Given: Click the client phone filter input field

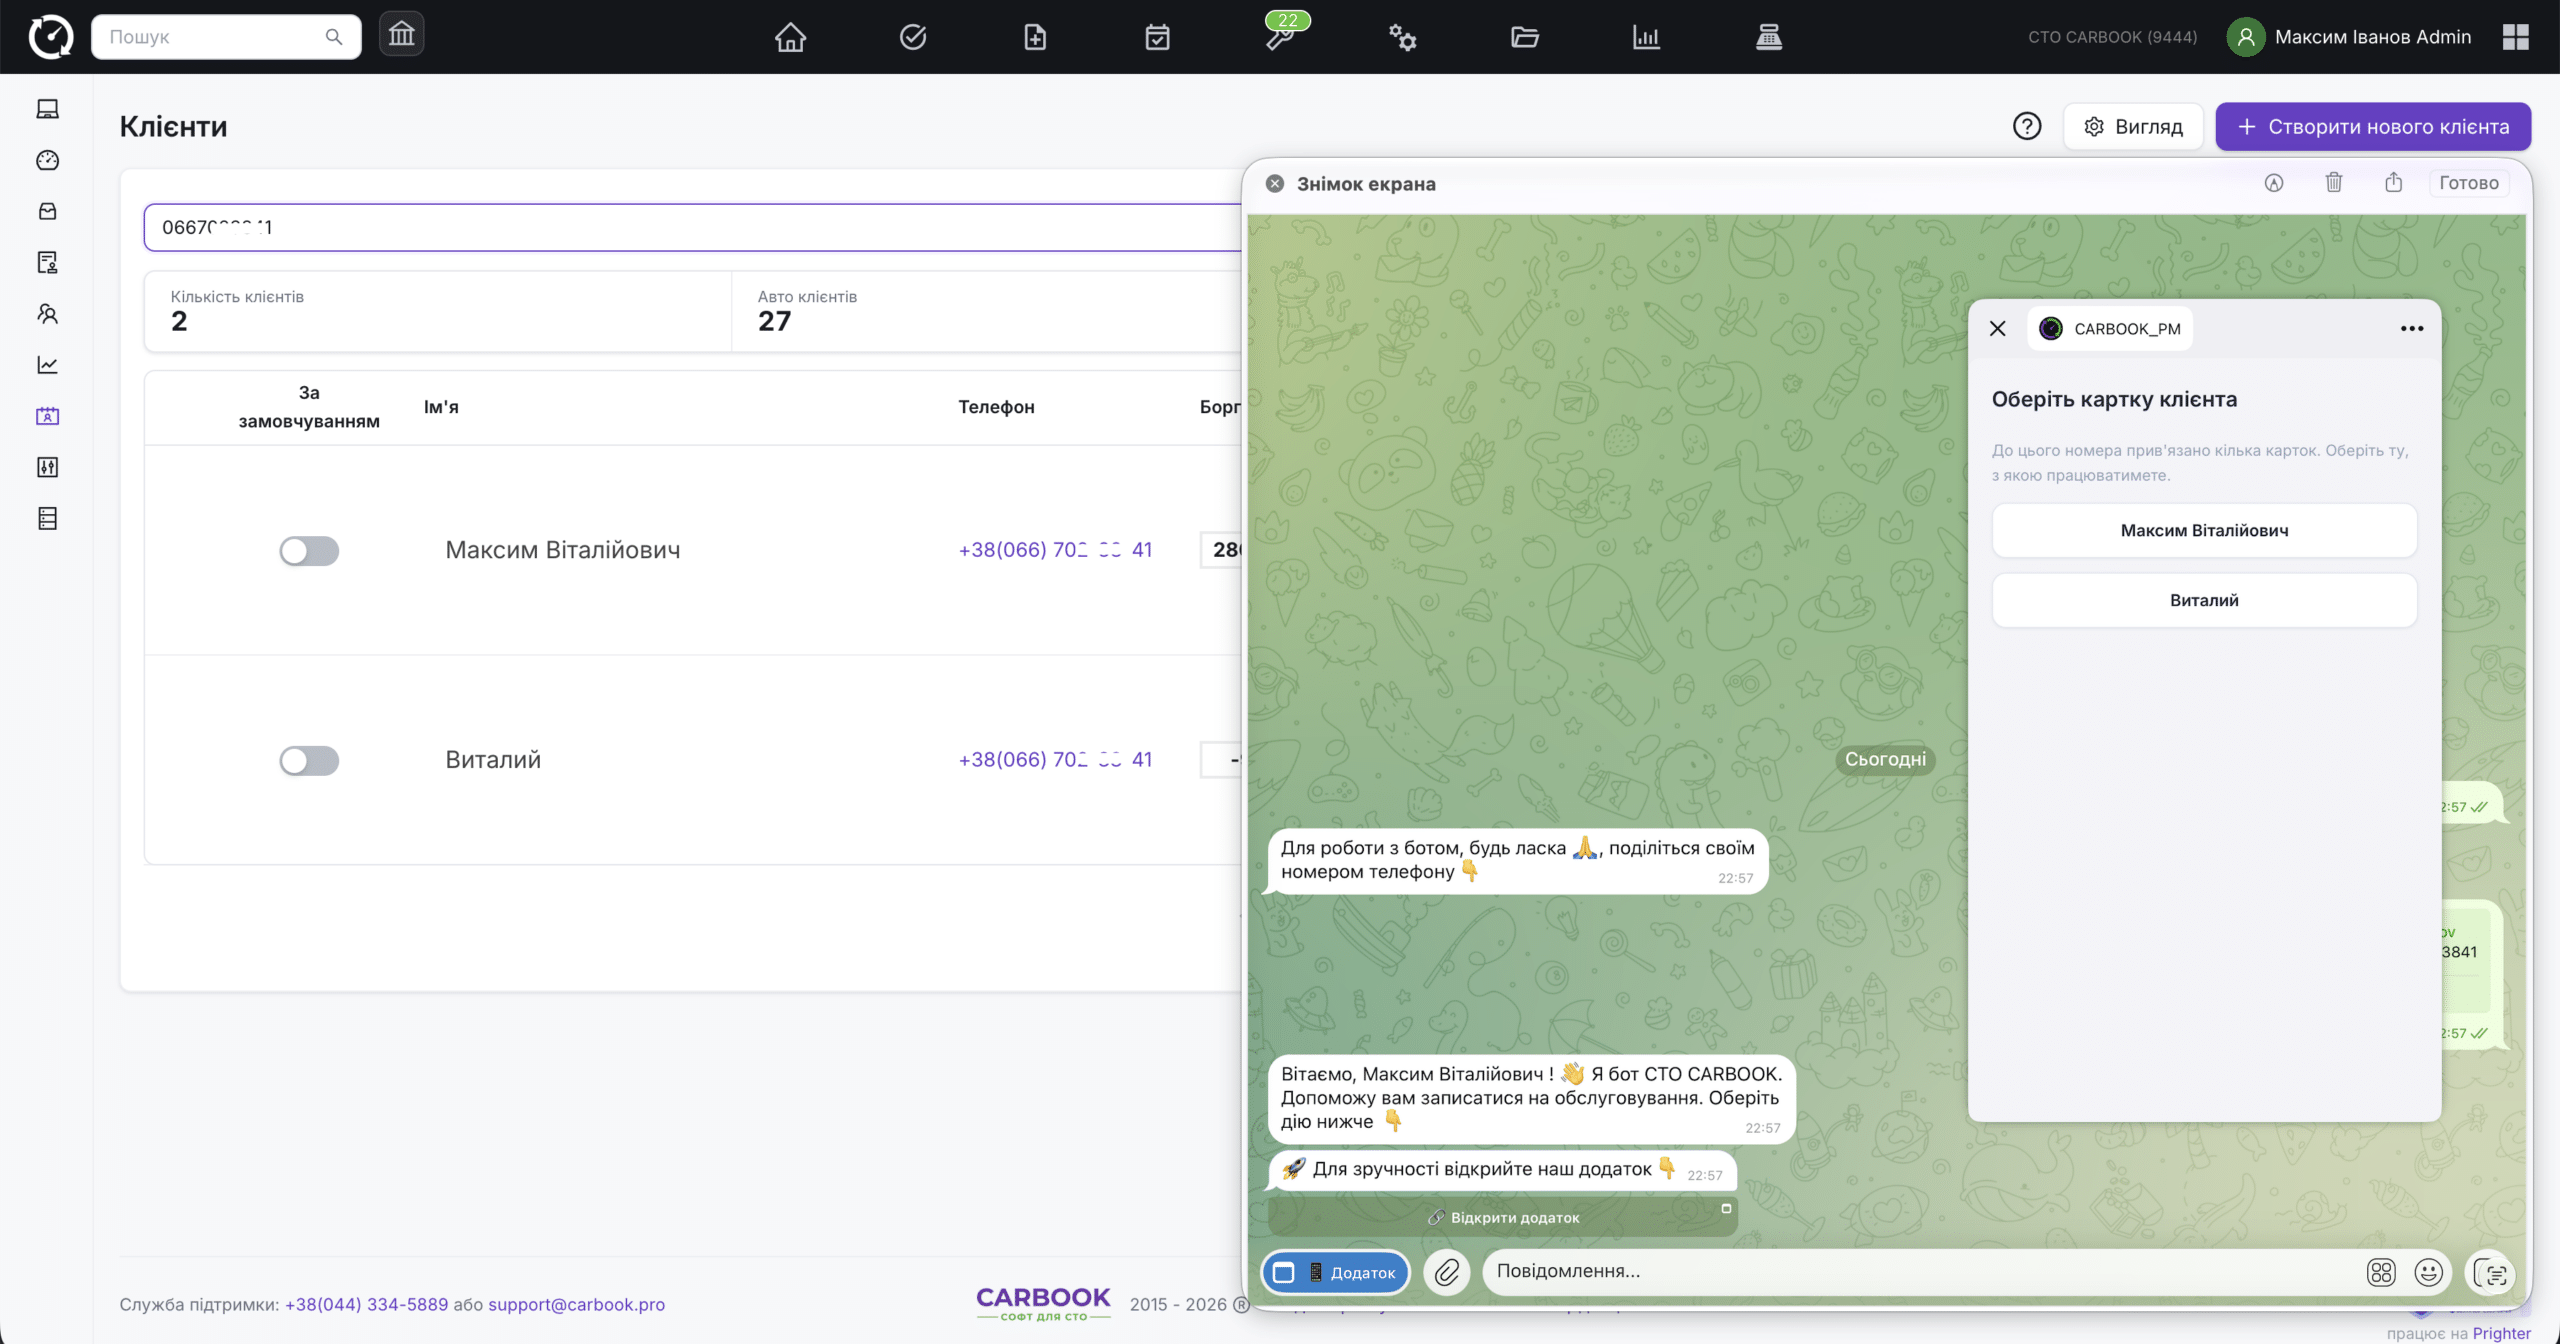Looking at the screenshot, I should click(692, 227).
